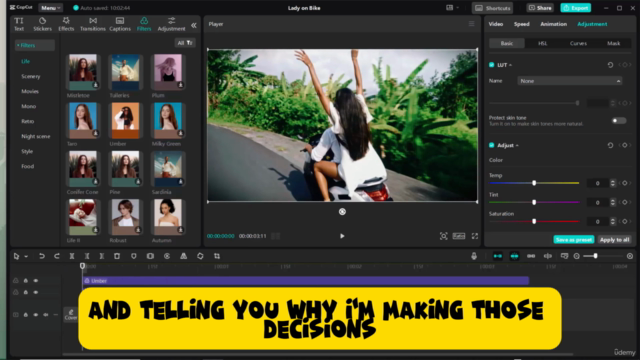This screenshot has height=360, width=640.
Task: Play the video preview
Action: click(342, 236)
